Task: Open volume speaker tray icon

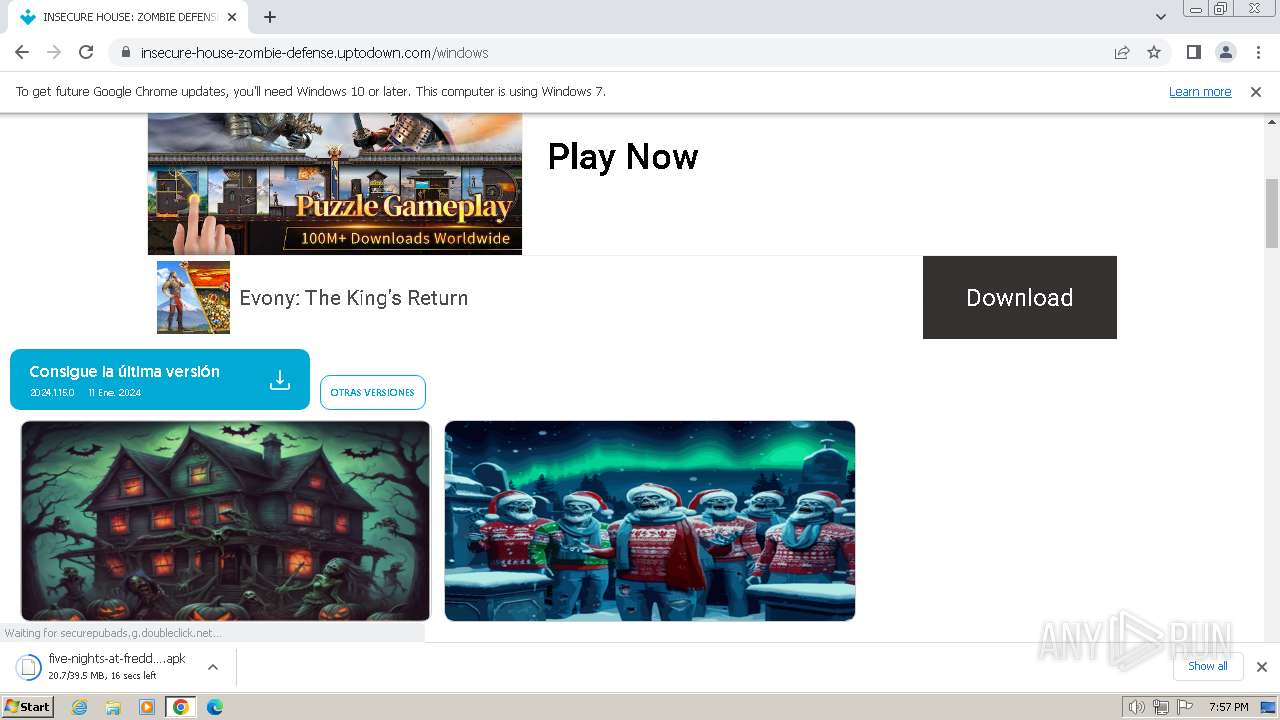Action: (x=1136, y=707)
